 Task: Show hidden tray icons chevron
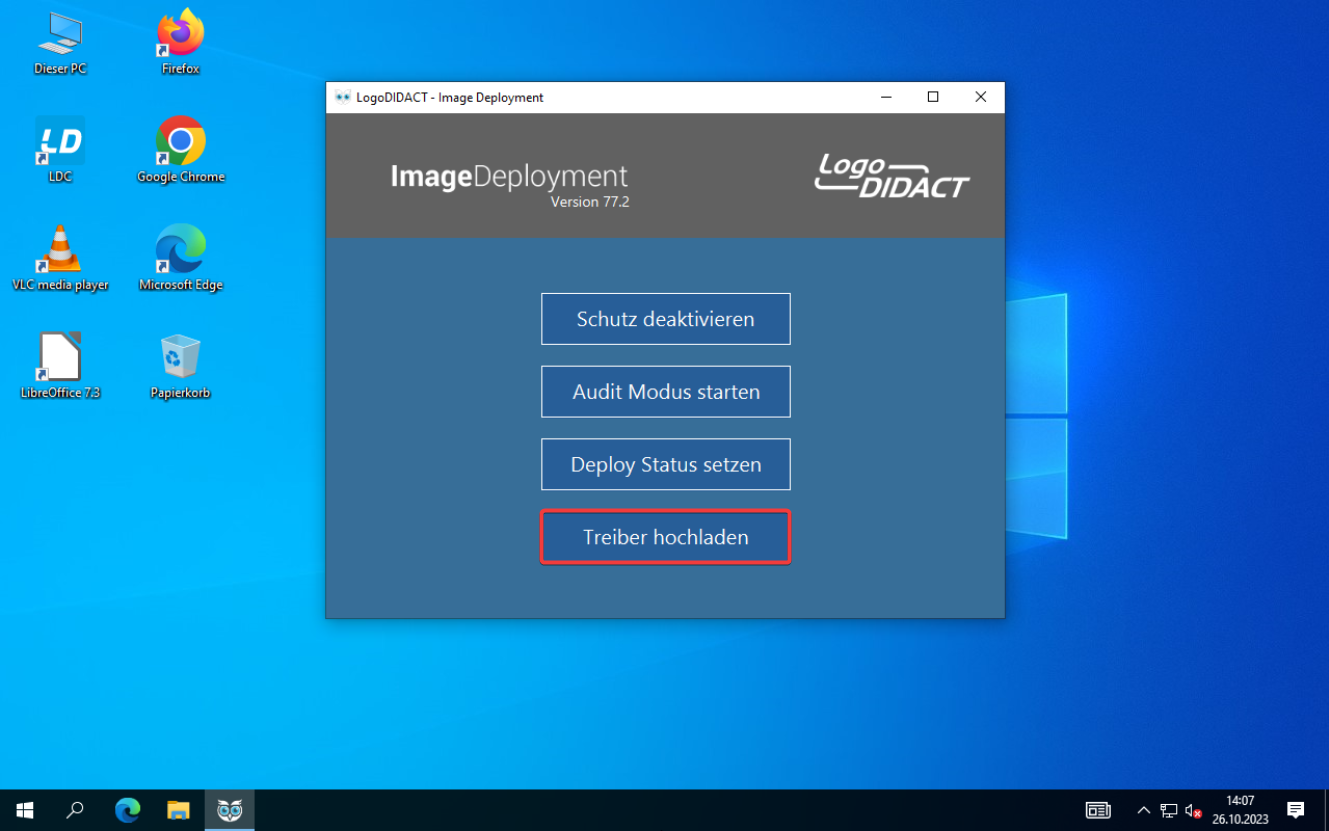point(1144,810)
